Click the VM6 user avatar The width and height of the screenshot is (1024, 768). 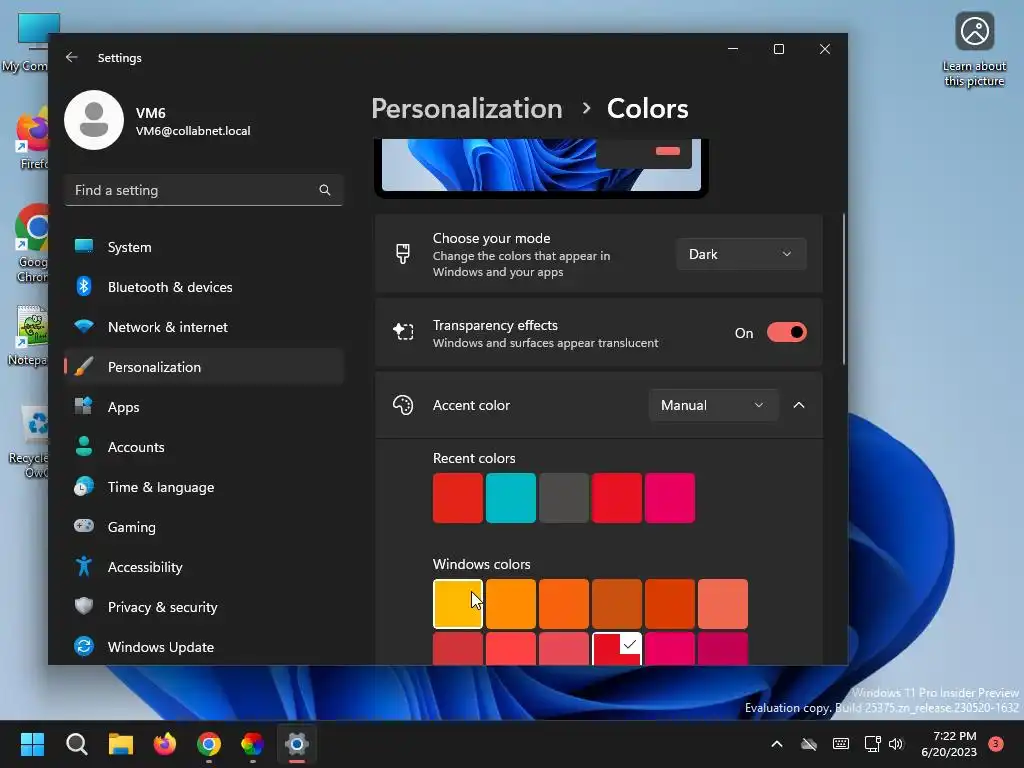click(94, 120)
